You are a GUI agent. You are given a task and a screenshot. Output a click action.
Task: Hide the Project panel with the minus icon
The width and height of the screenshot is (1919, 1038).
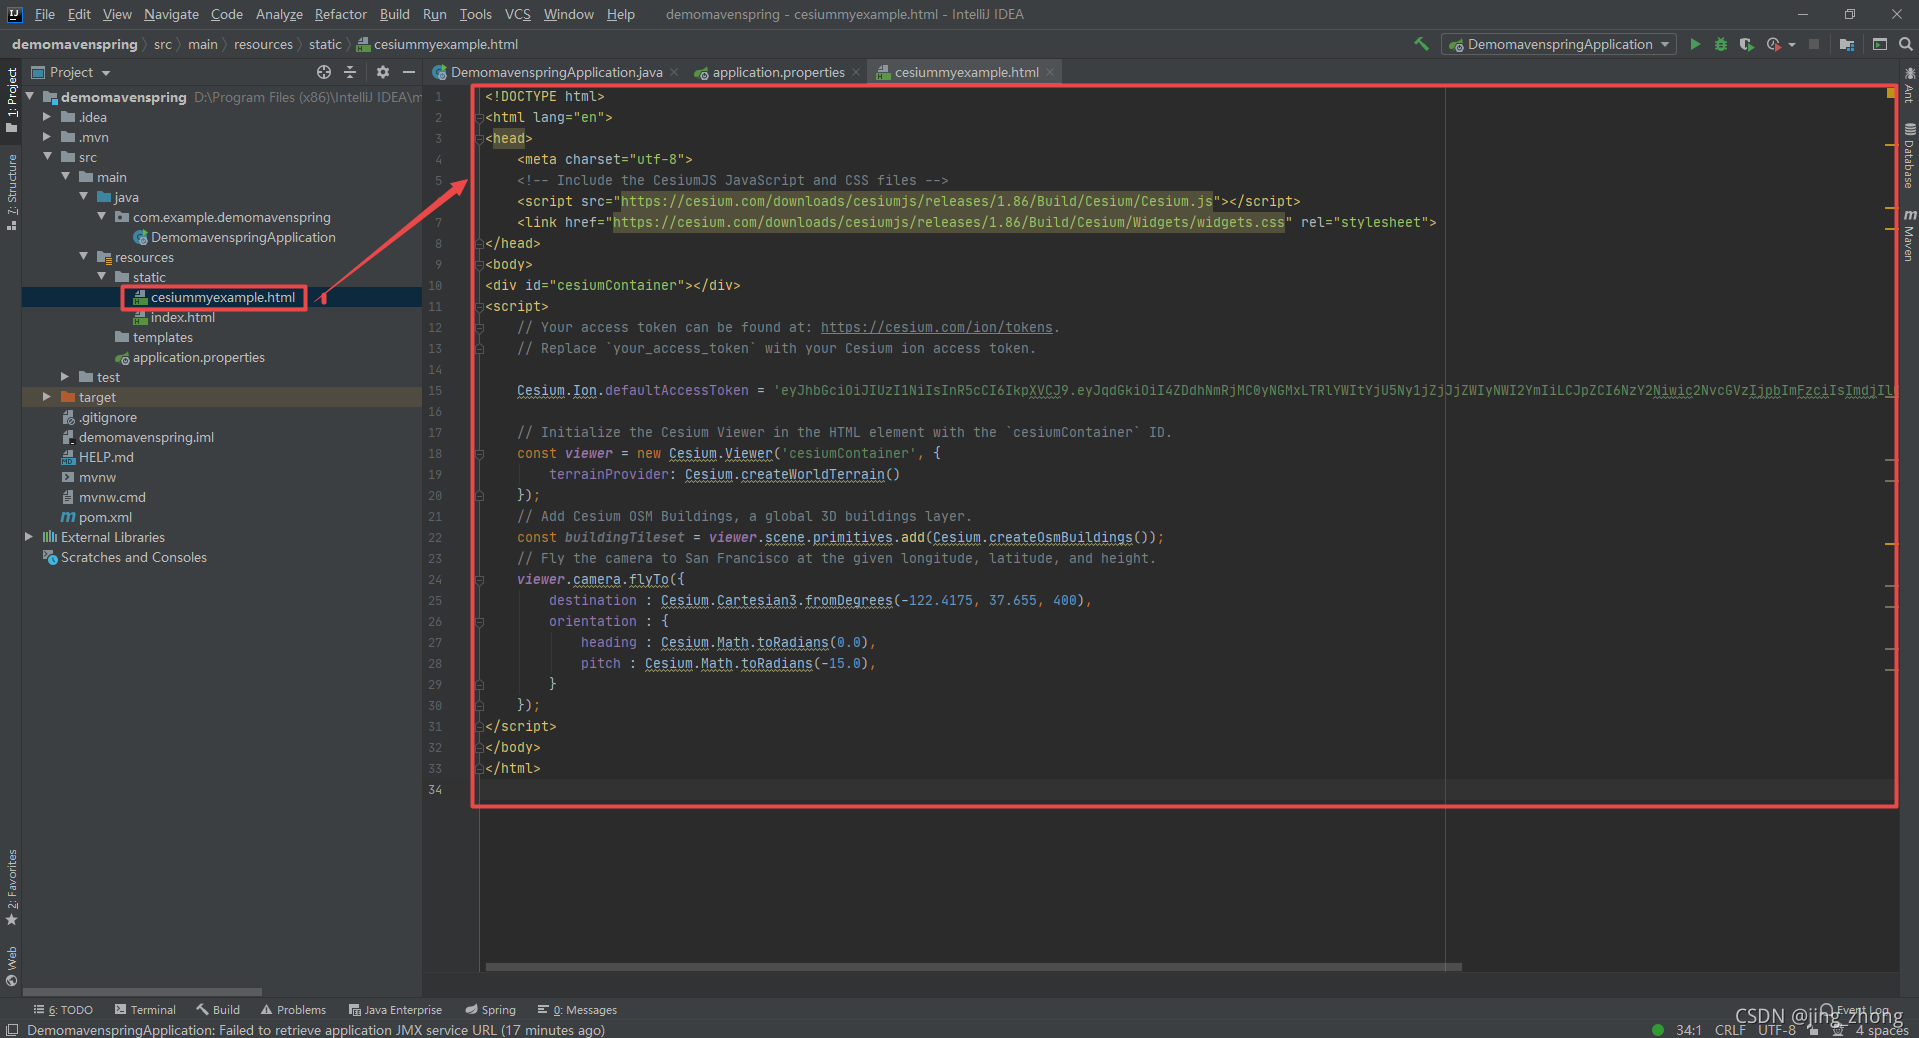(x=409, y=72)
